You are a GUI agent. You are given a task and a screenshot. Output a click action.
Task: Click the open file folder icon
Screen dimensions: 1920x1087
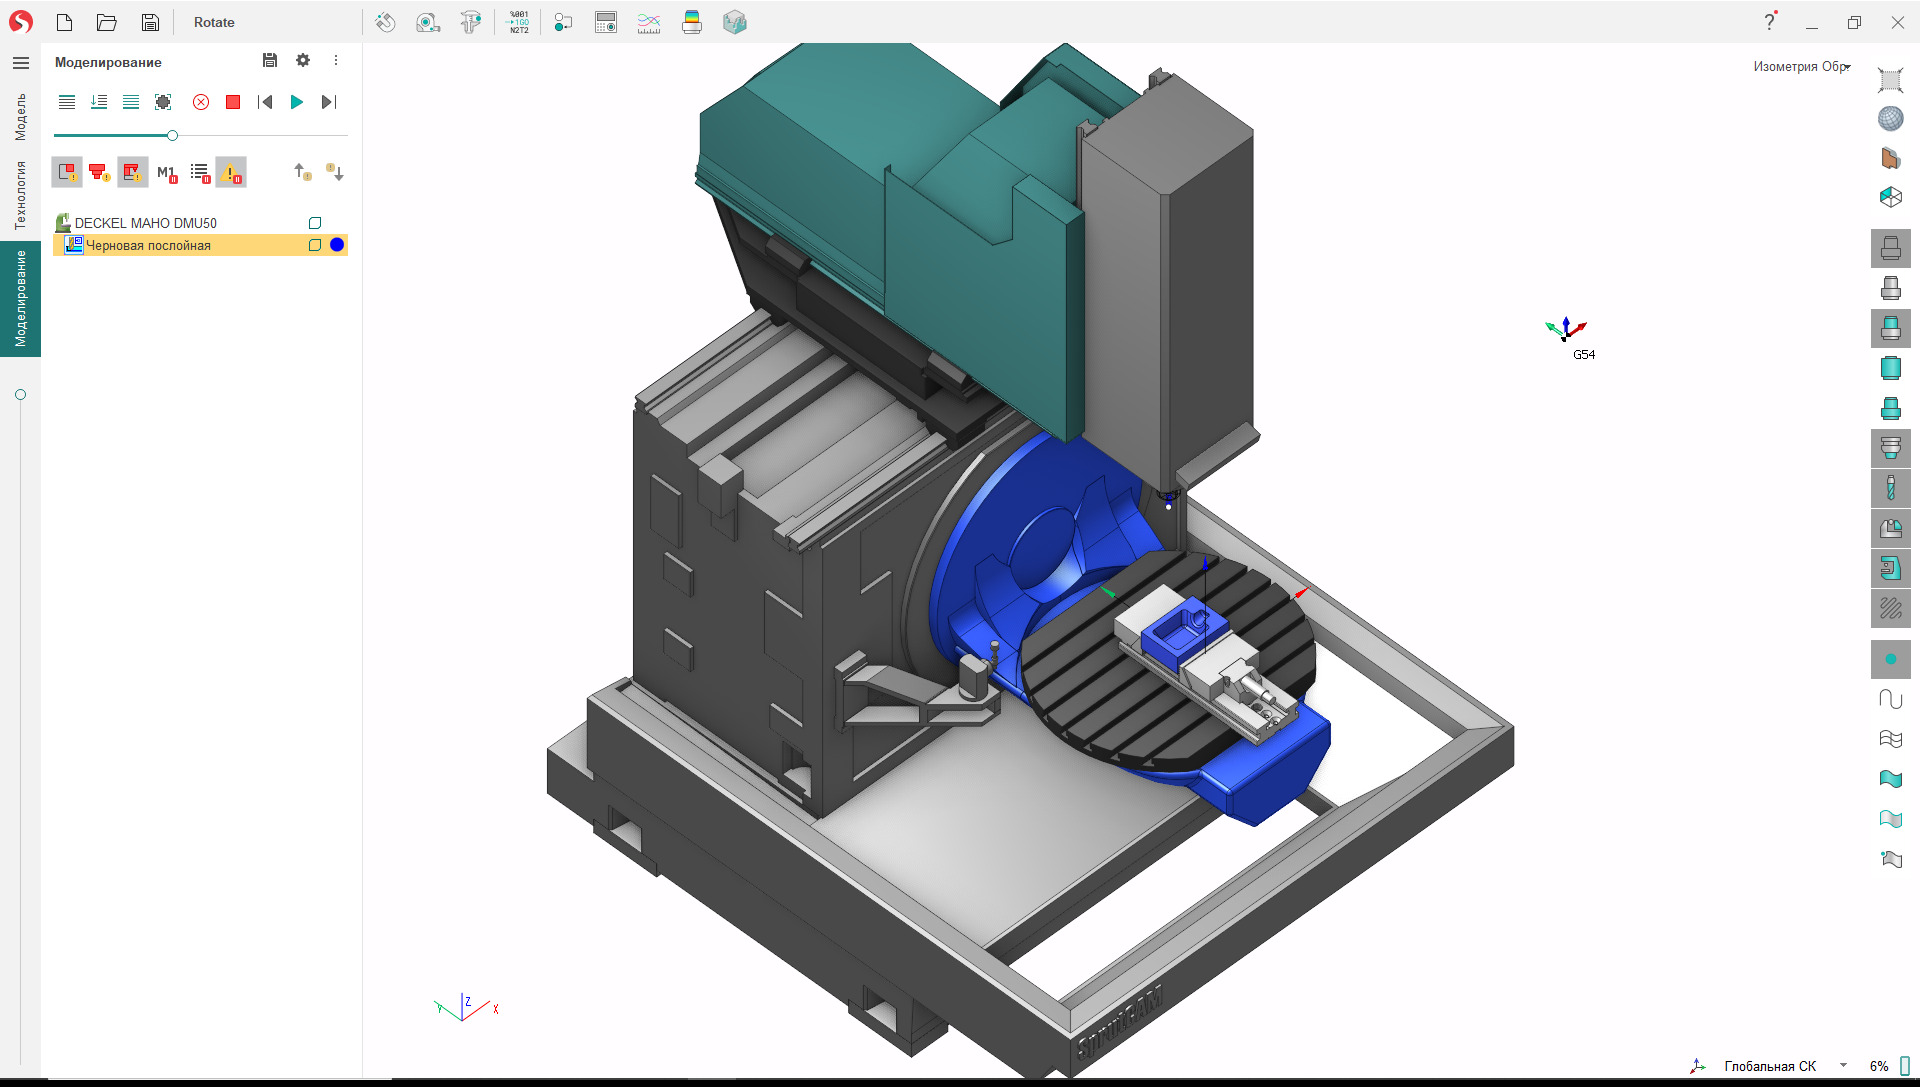(x=107, y=22)
